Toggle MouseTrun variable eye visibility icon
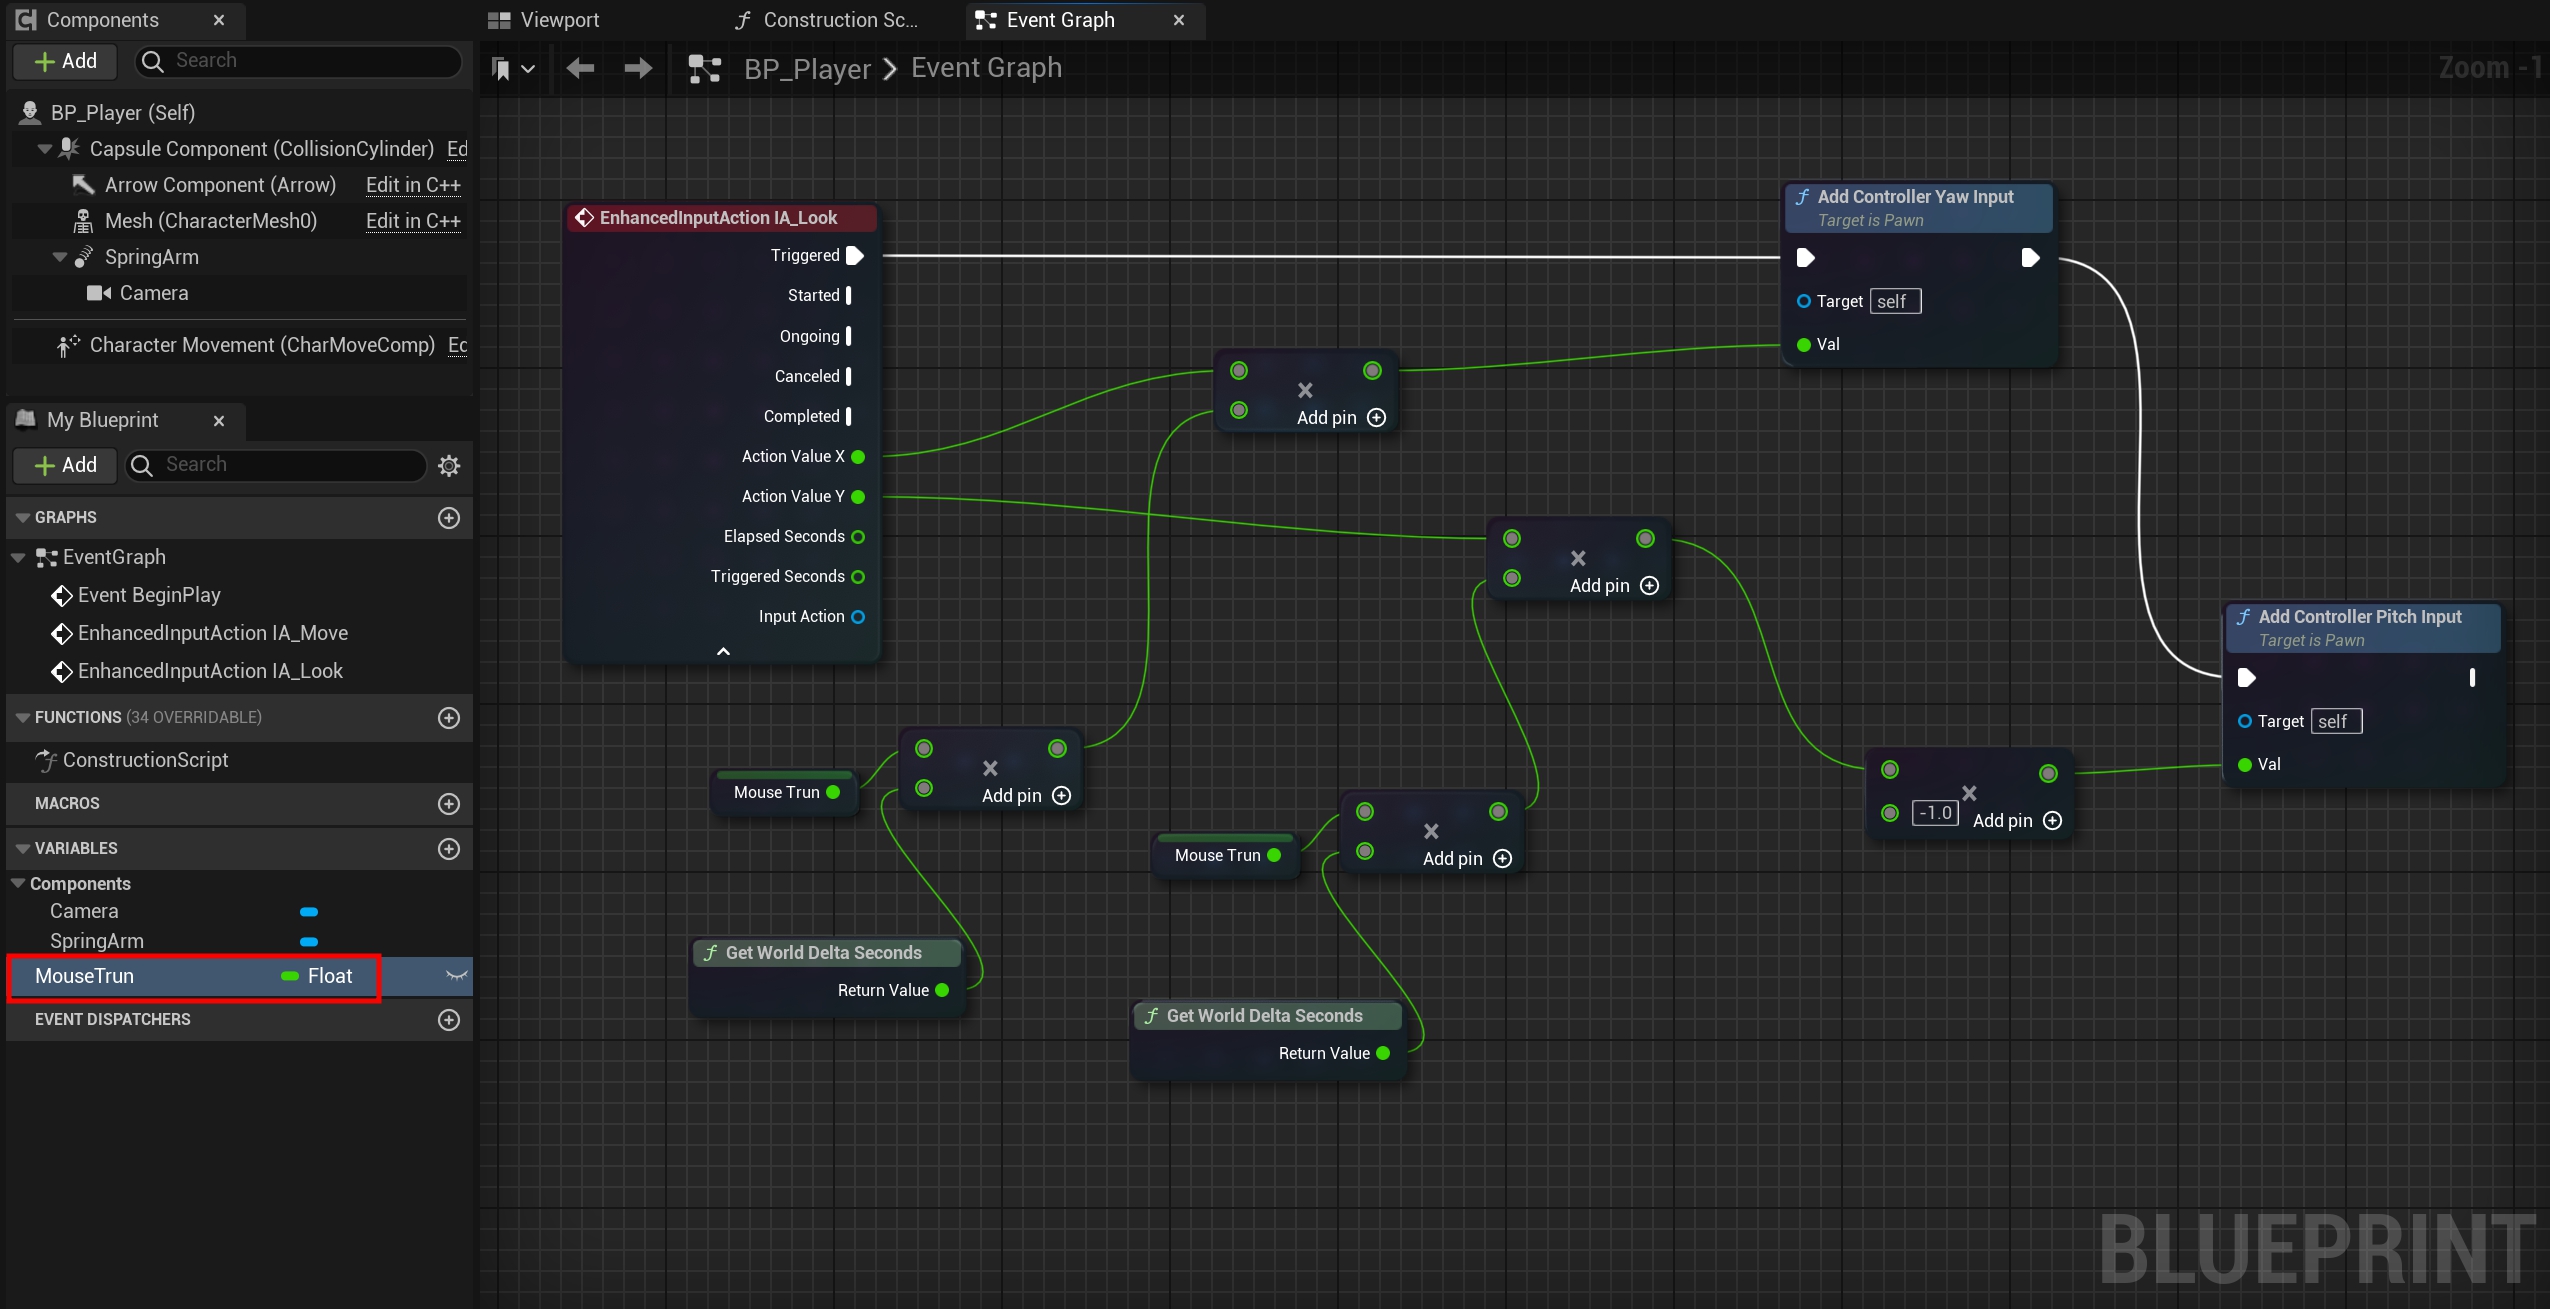The height and width of the screenshot is (1309, 2550). coord(456,976)
